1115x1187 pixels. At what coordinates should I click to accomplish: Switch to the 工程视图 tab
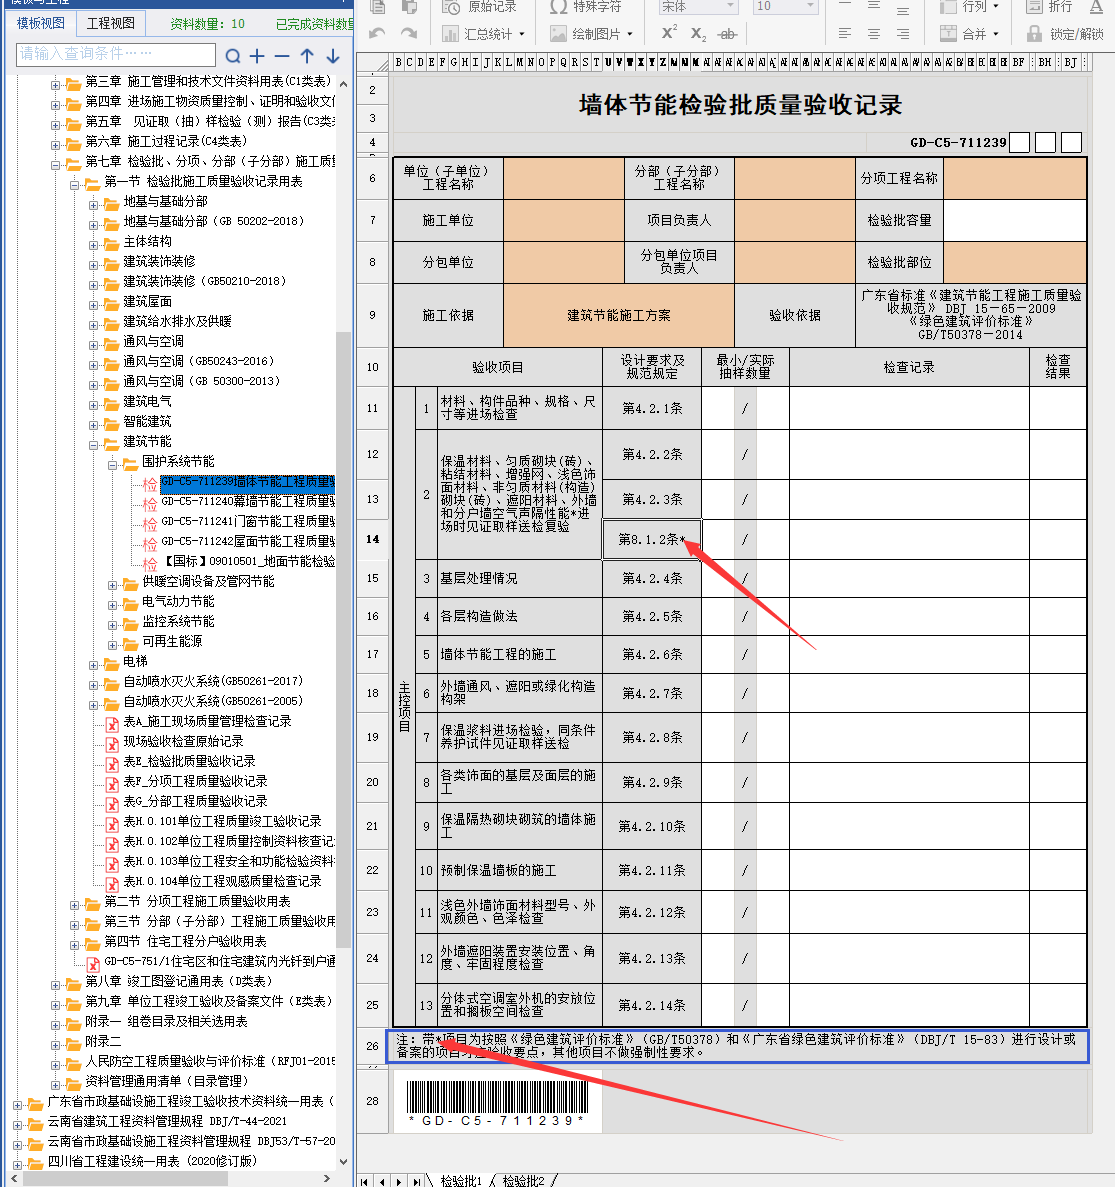pyautogui.click(x=110, y=23)
